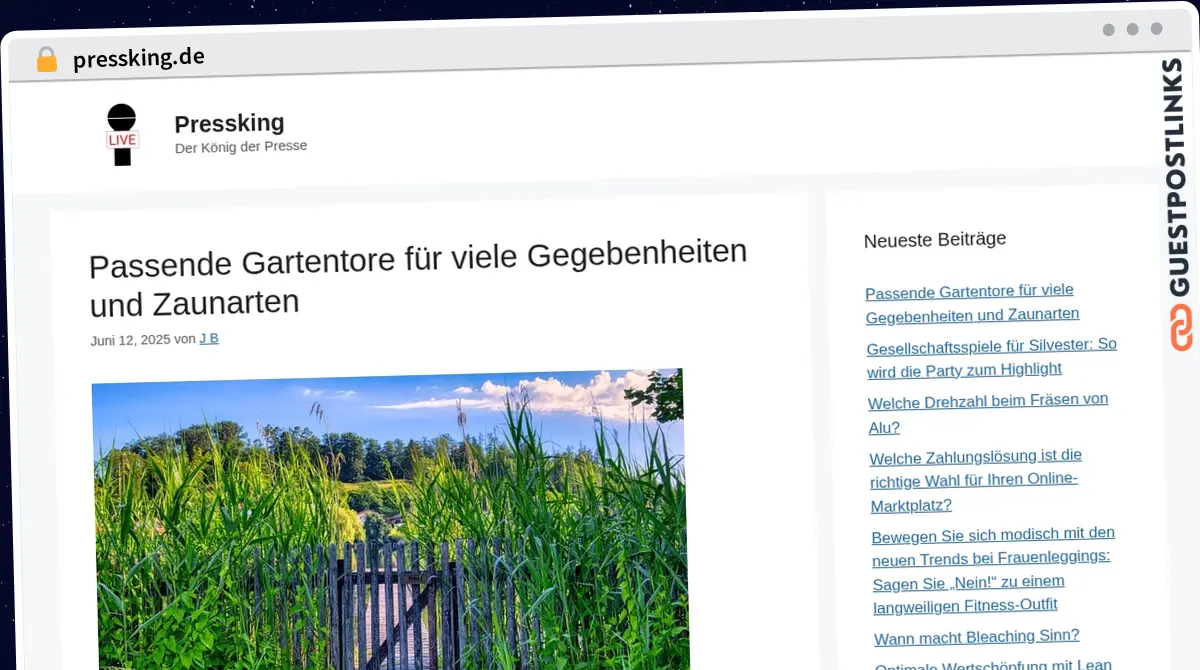Open author link J B
The width and height of the screenshot is (1200, 670).
[x=209, y=338]
